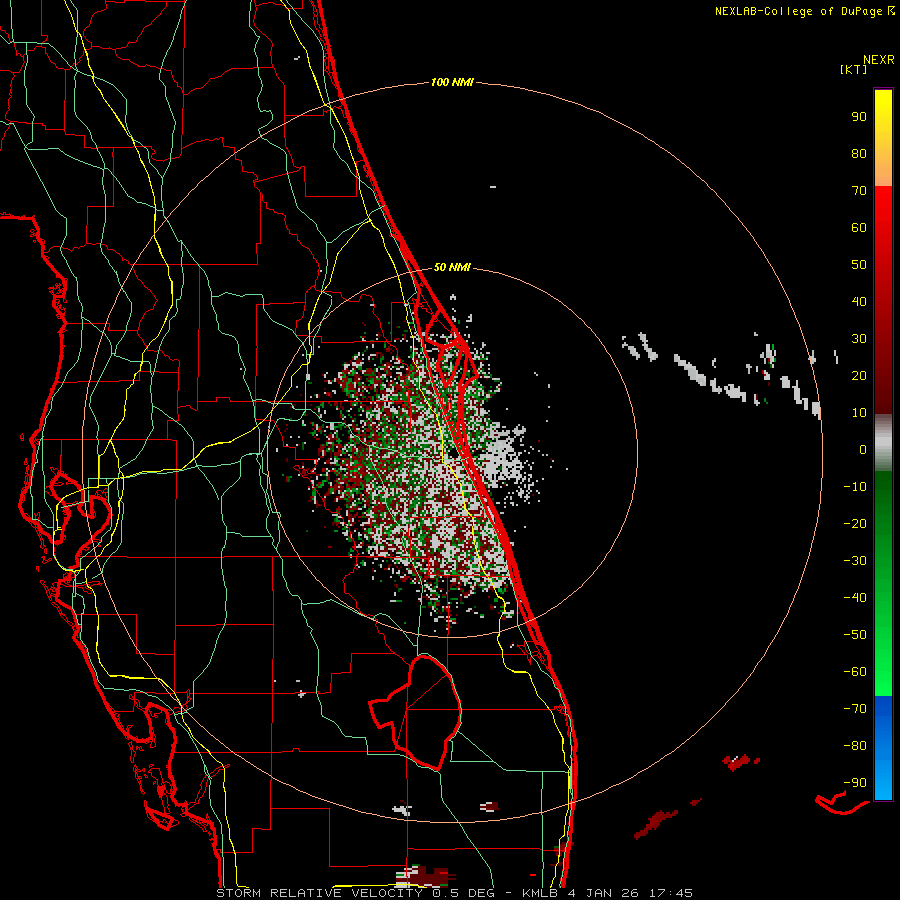Click the positive 50 value on velocity scale
Image resolution: width=900 pixels, height=900 pixels.
tap(859, 265)
